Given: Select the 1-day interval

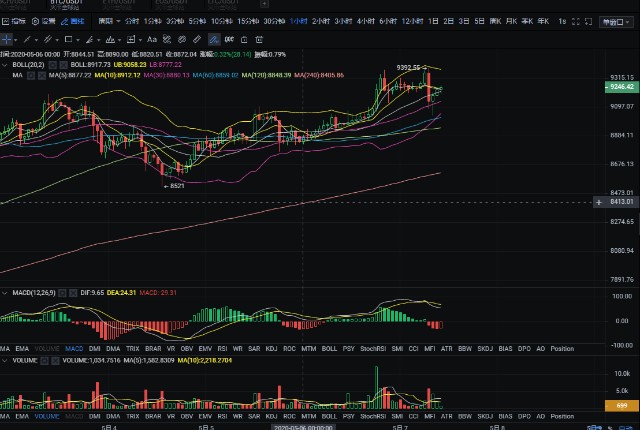Looking at the screenshot, I should (433, 21).
